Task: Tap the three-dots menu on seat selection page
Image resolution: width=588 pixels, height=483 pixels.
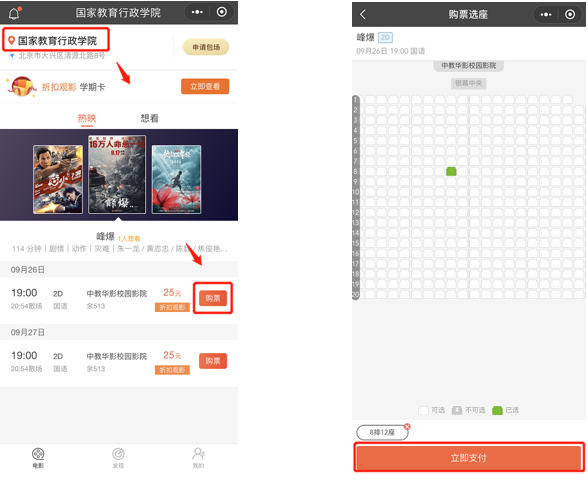Action: click(546, 15)
